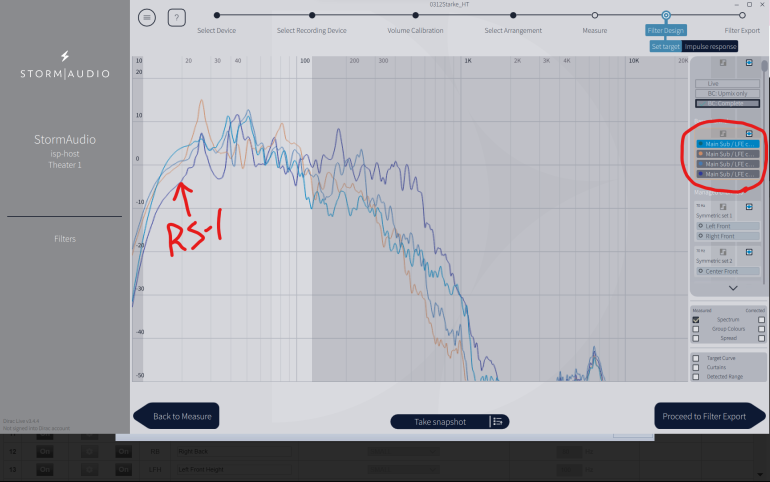Go to the Select Device step
Screen dimensions: 770x482
217,30
